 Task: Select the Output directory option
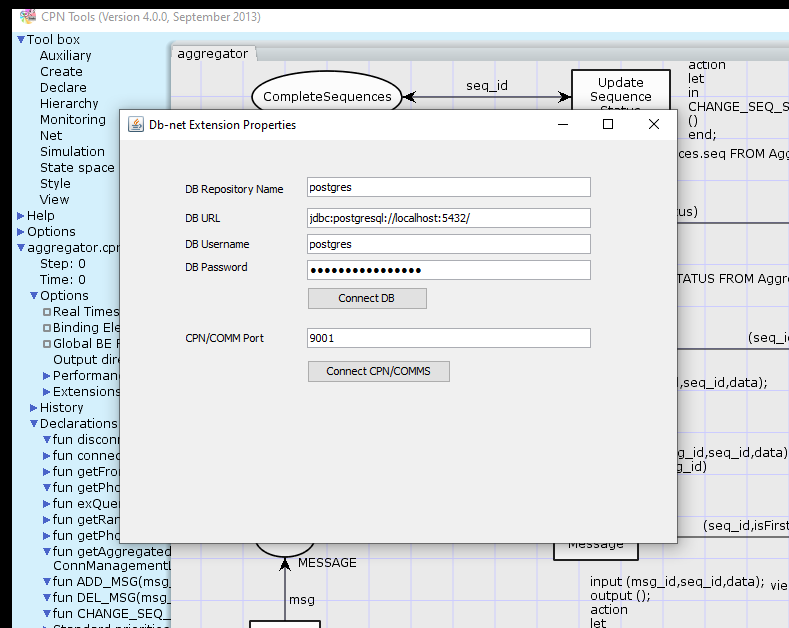click(86, 360)
